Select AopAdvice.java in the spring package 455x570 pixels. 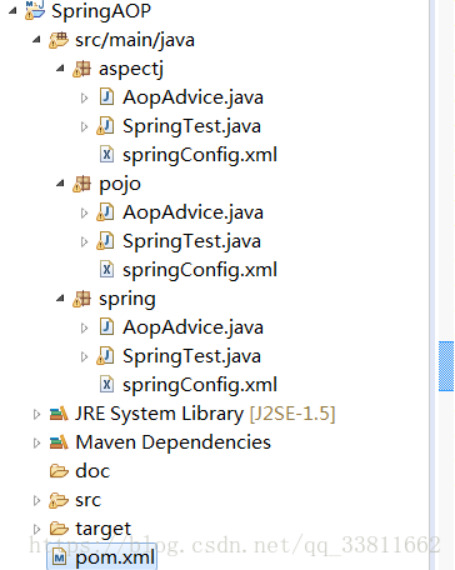193,327
